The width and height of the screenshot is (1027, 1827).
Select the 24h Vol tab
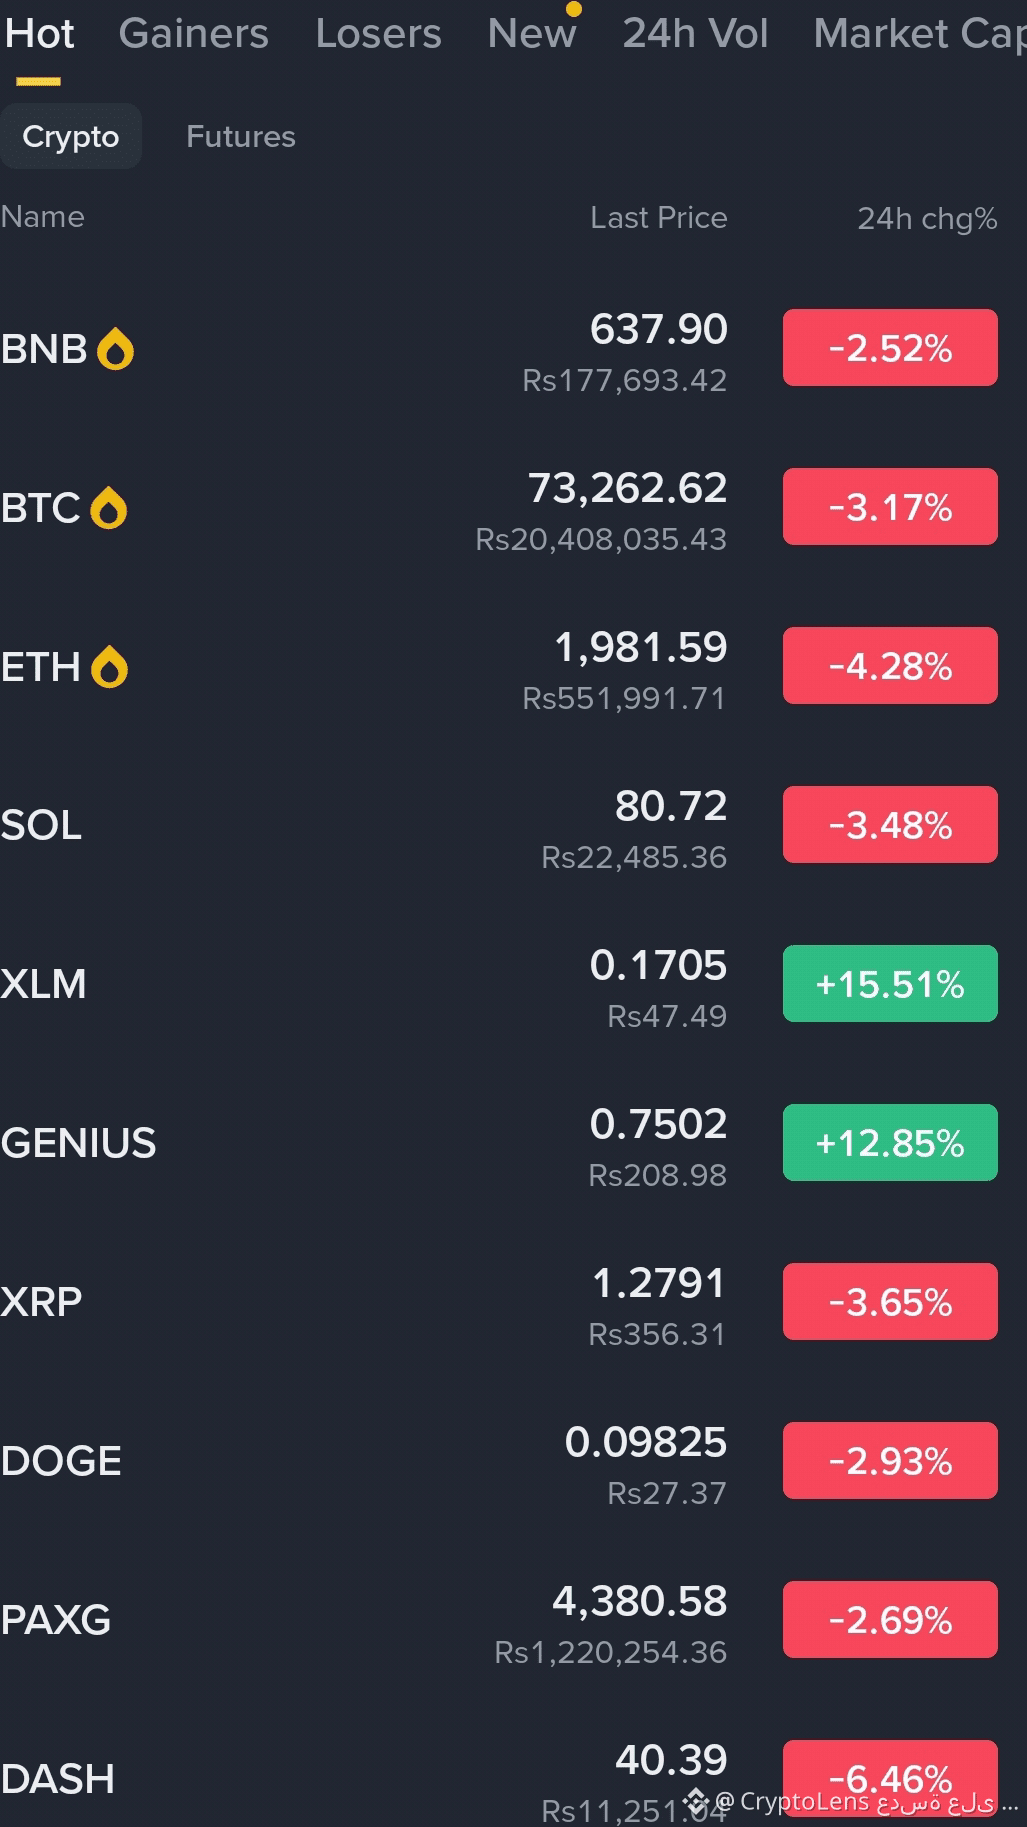[695, 33]
